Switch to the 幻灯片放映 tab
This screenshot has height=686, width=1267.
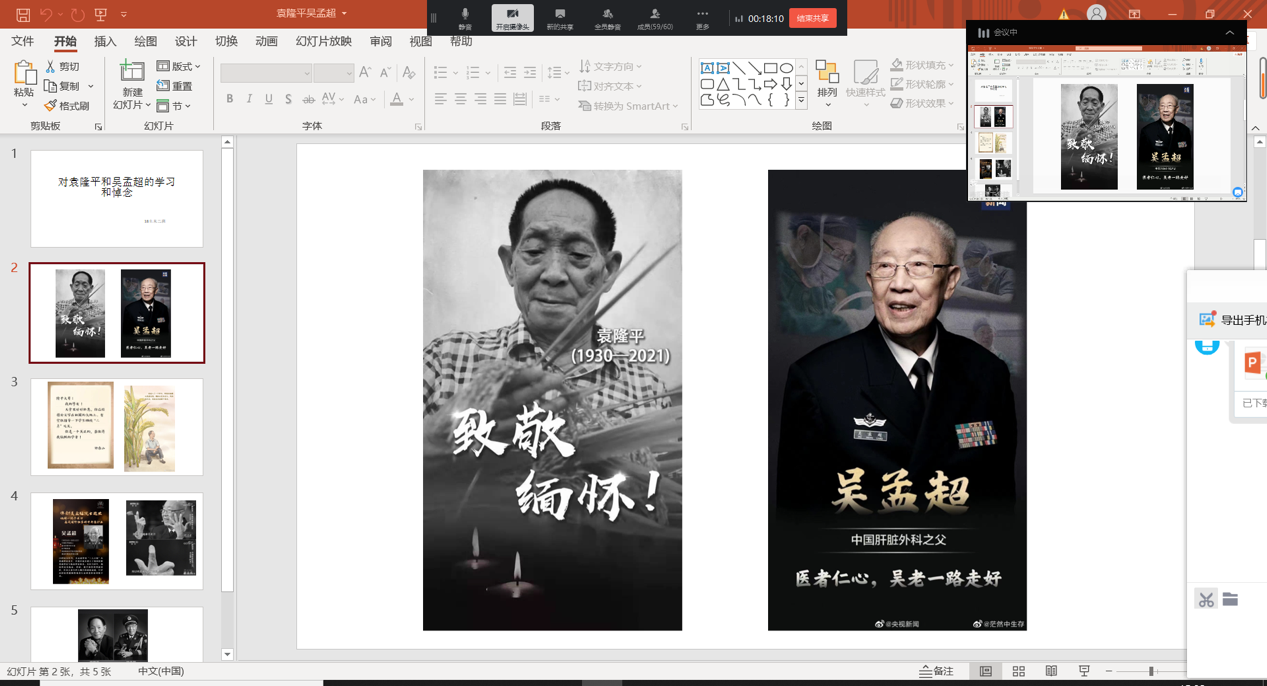pyautogui.click(x=323, y=42)
